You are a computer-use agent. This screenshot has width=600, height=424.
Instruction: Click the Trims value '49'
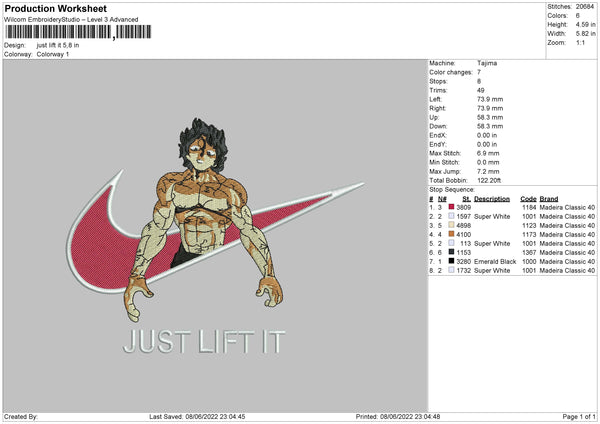pos(481,90)
